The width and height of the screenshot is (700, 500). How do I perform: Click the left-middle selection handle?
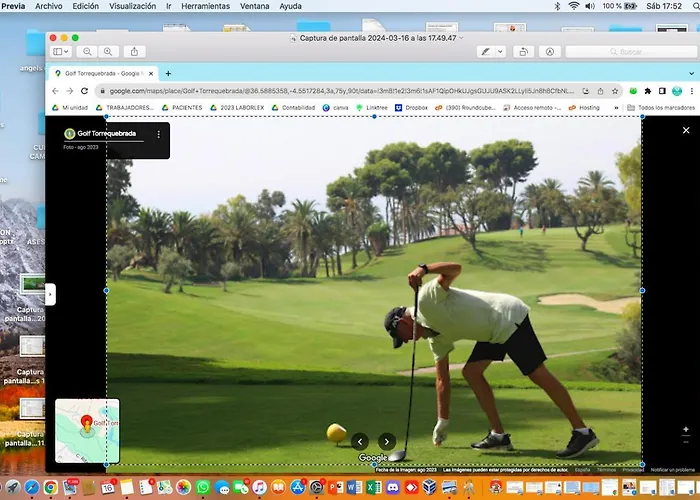(x=106, y=291)
